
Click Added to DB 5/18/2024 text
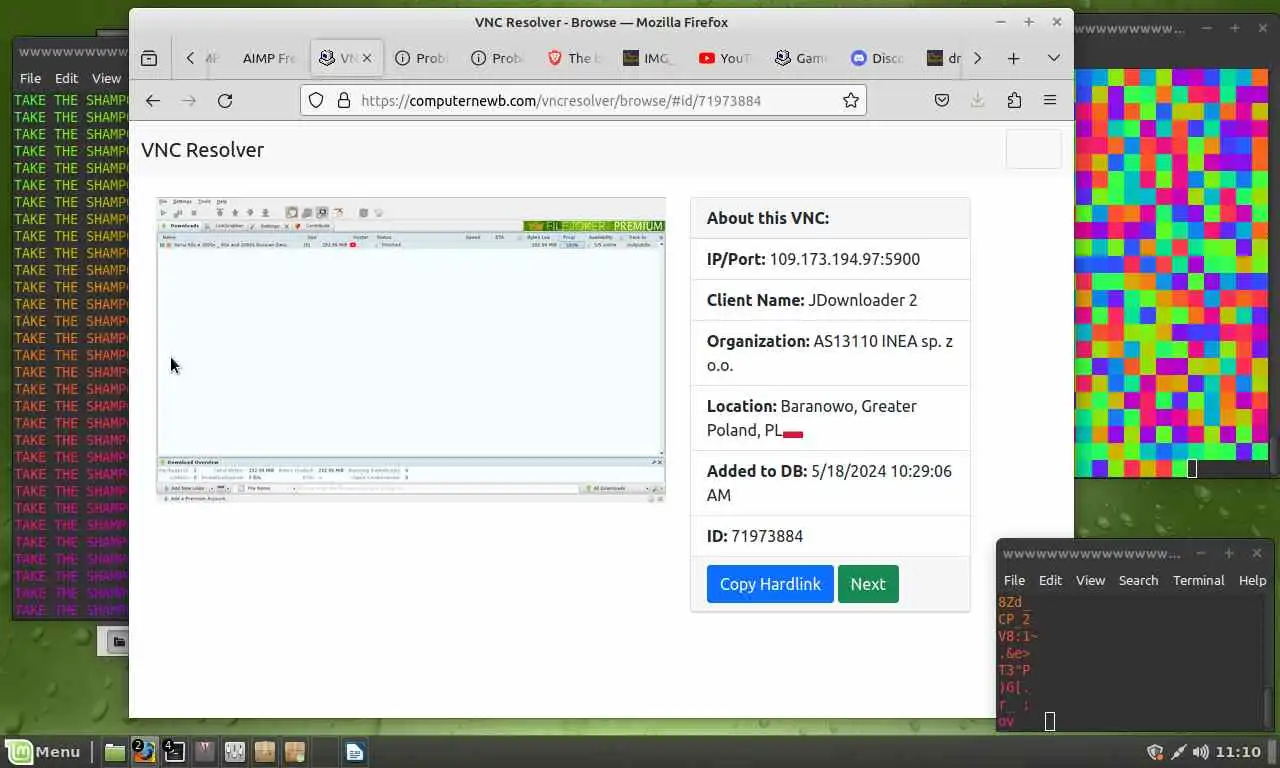tap(829, 483)
